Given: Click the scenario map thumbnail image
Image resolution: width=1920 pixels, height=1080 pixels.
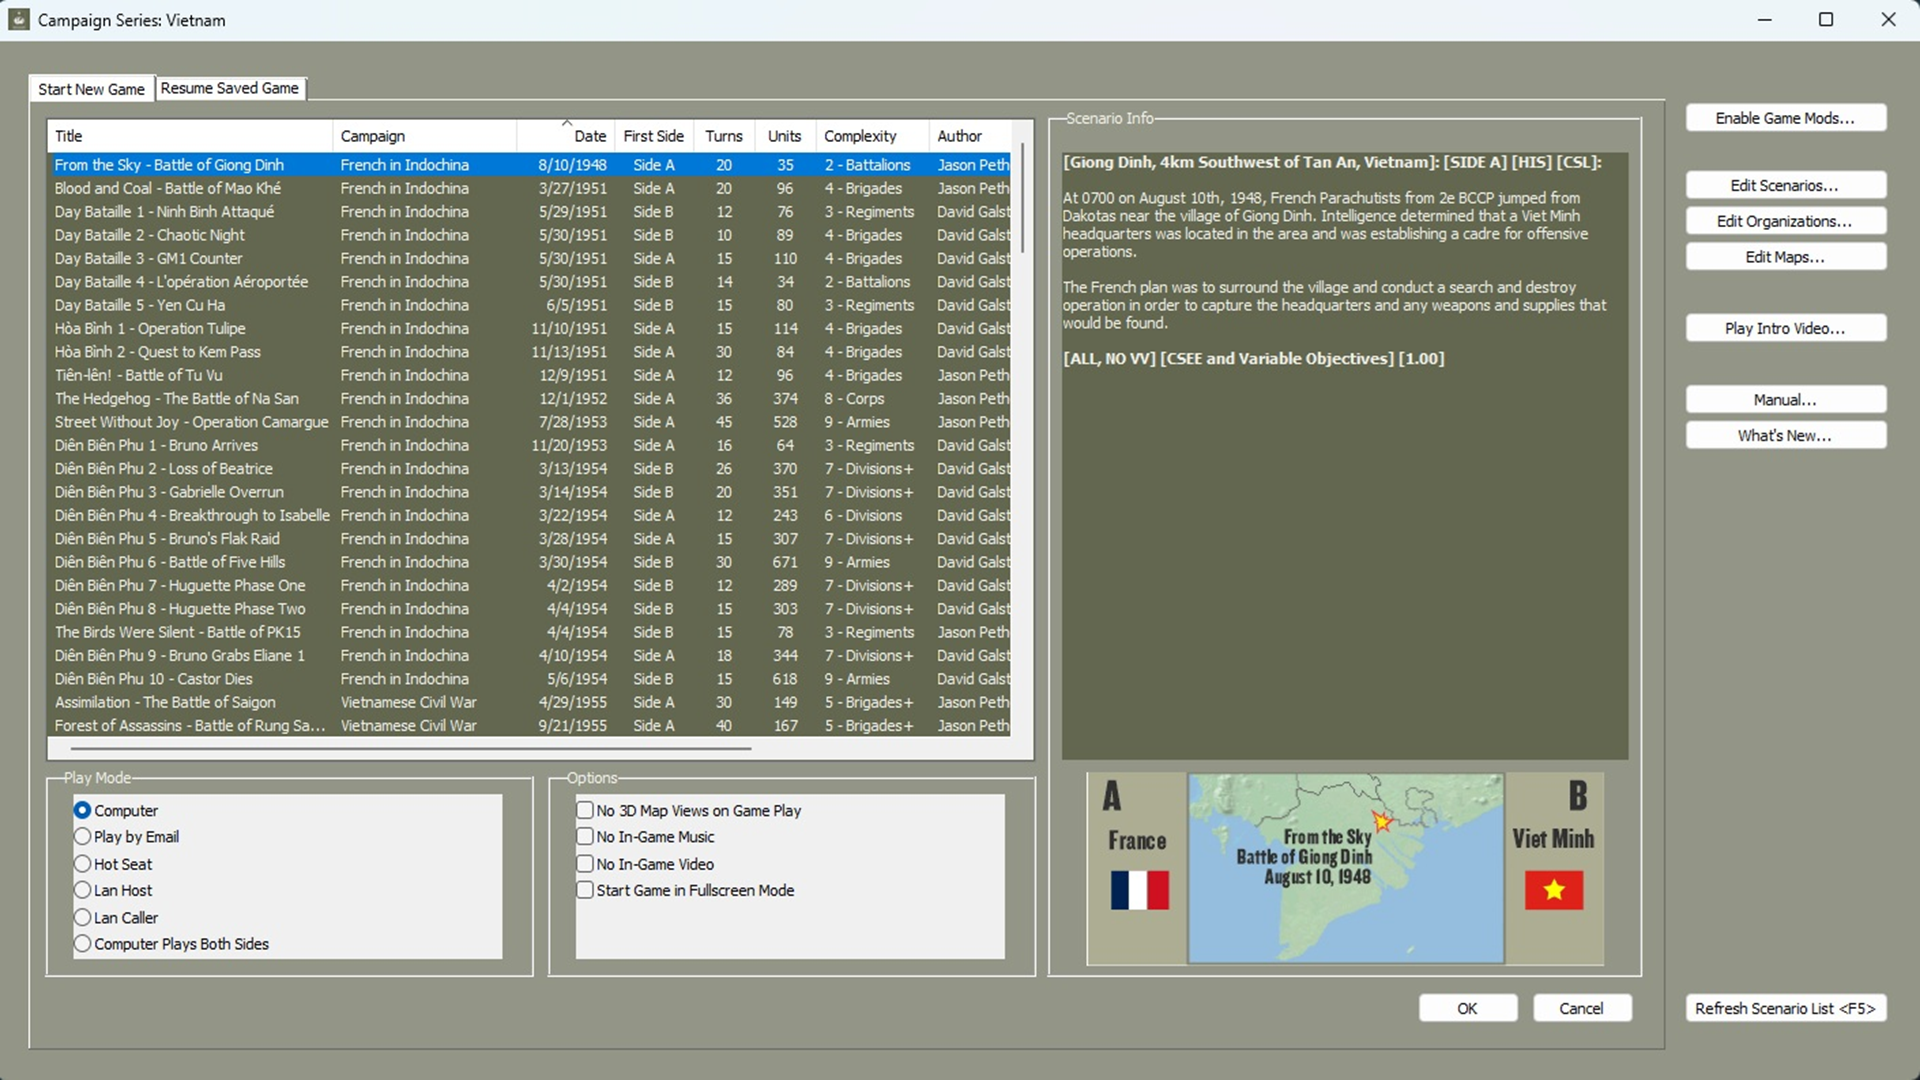Looking at the screenshot, I should (x=1345, y=868).
